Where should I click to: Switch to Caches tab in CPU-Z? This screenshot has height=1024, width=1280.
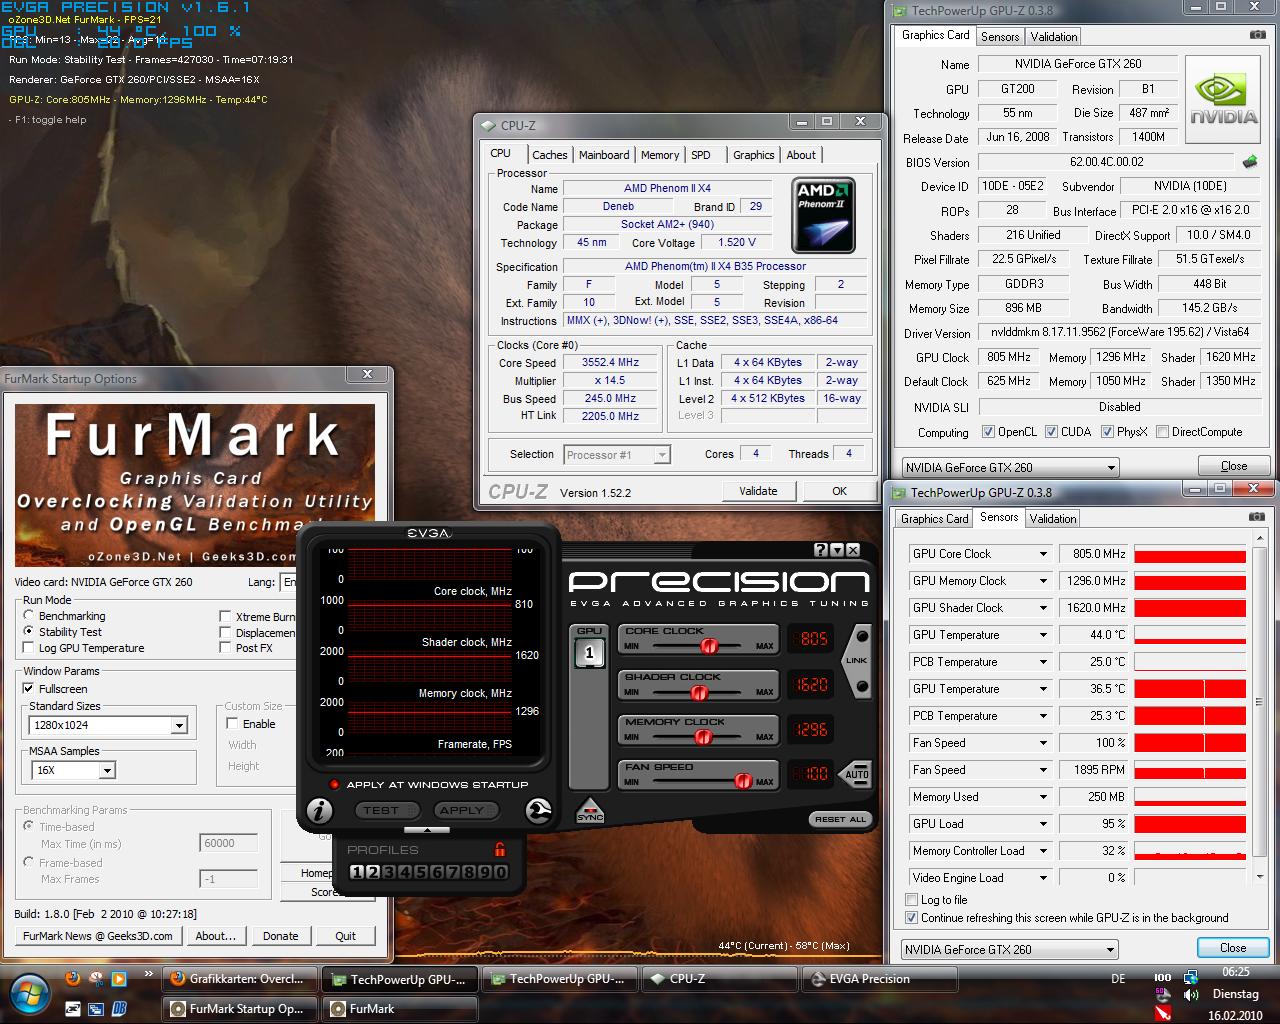tap(549, 155)
